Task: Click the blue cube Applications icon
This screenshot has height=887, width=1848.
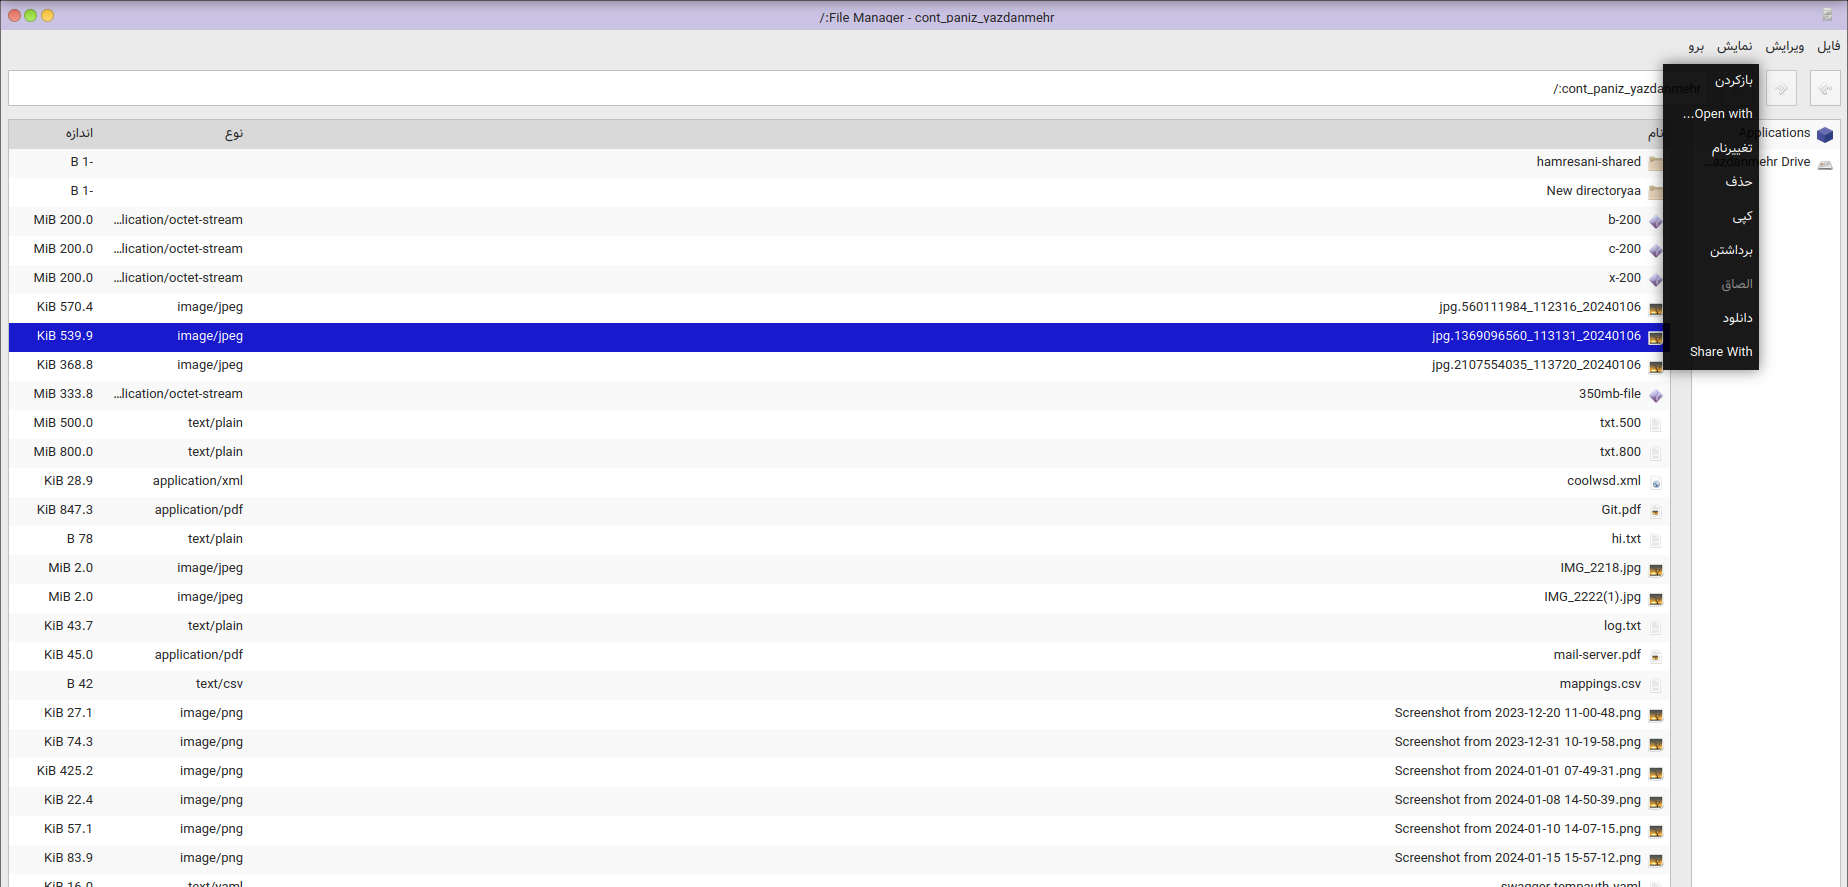Action: [x=1825, y=134]
